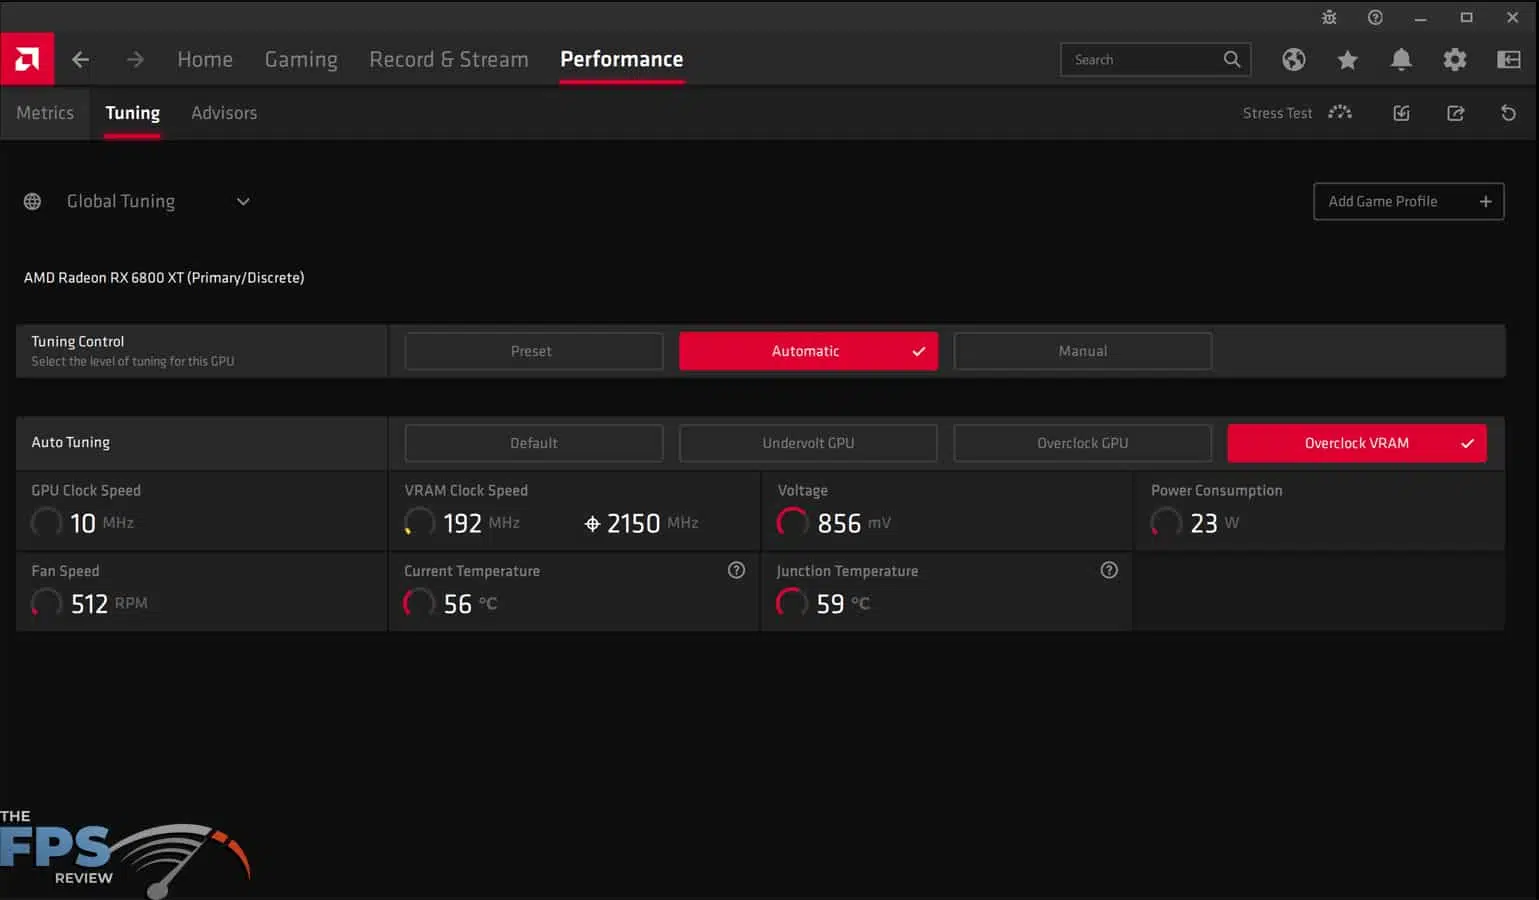This screenshot has height=900, width=1539.
Task: Select the Preset tuning control option
Action: (533, 351)
